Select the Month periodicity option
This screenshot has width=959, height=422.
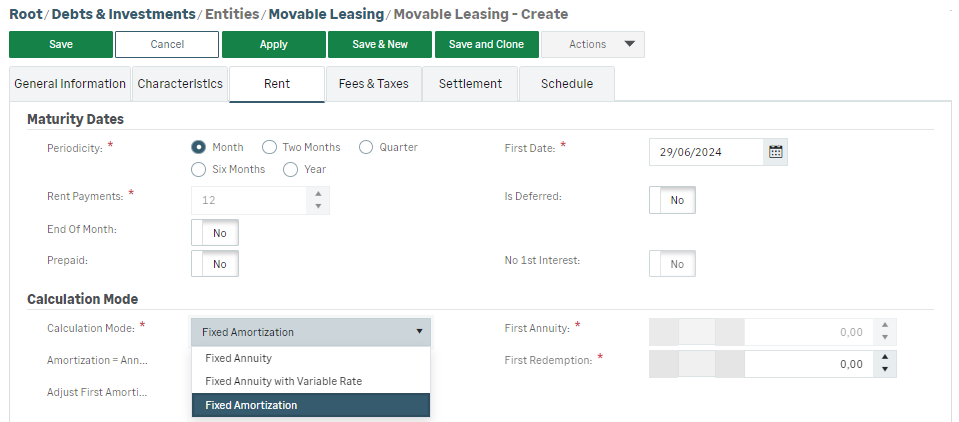(199, 147)
